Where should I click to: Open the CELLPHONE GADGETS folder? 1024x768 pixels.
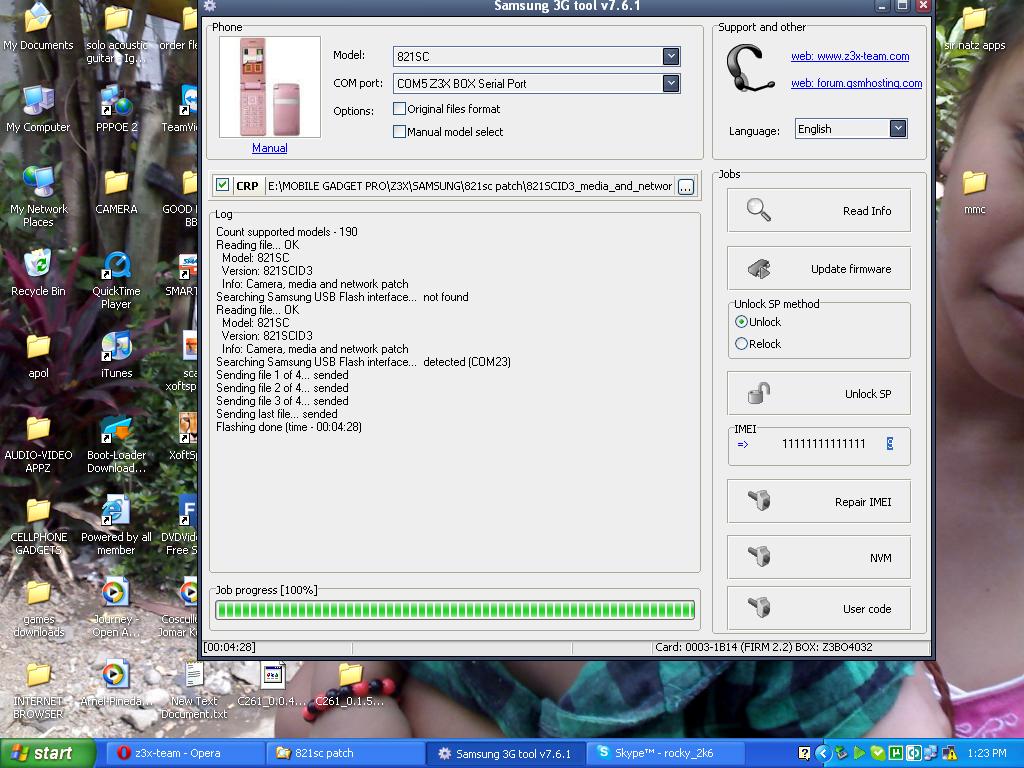click(x=38, y=526)
